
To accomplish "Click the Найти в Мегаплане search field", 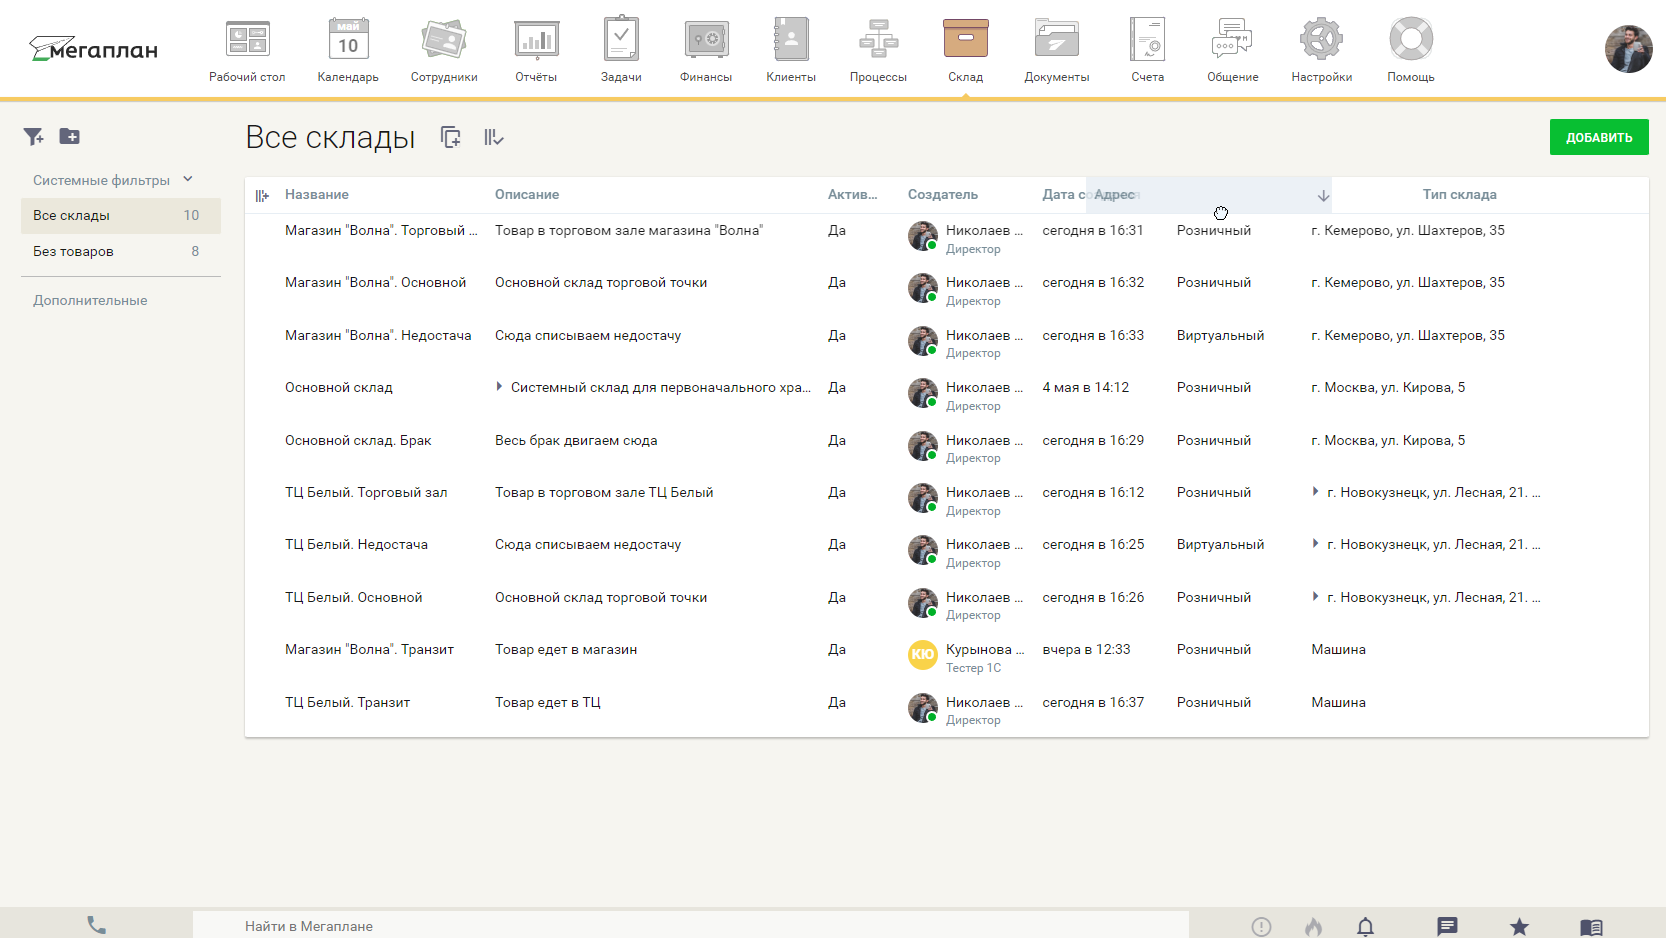I will (x=600, y=926).
